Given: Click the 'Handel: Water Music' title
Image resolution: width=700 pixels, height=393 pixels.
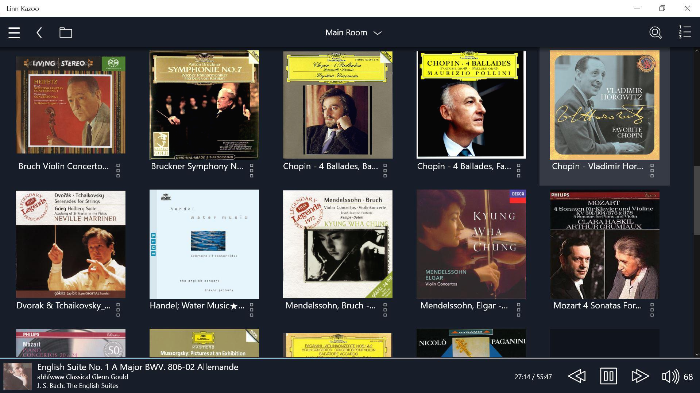Looking at the screenshot, I should click(197, 305).
